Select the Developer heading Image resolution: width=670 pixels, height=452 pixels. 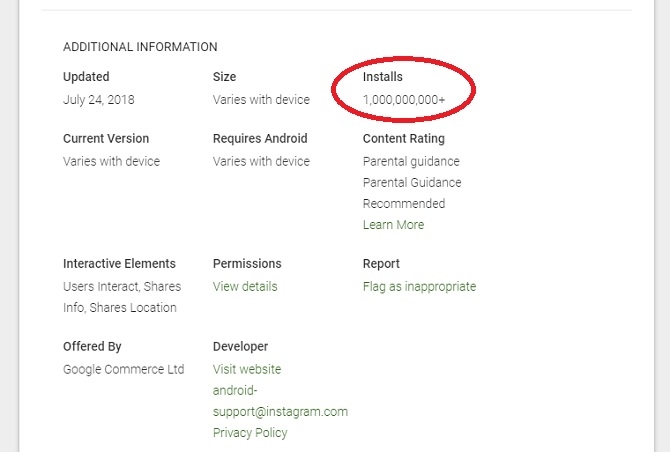[x=241, y=347]
